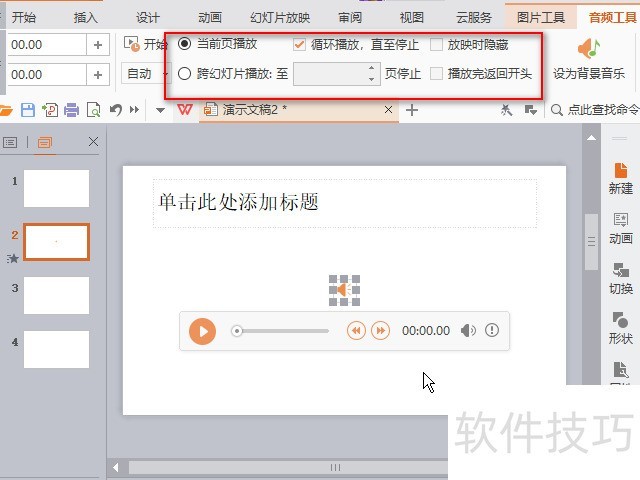Viewport: 640px width, 480px height.
Task: Select slide 3 thumbnail
Action: (56, 296)
